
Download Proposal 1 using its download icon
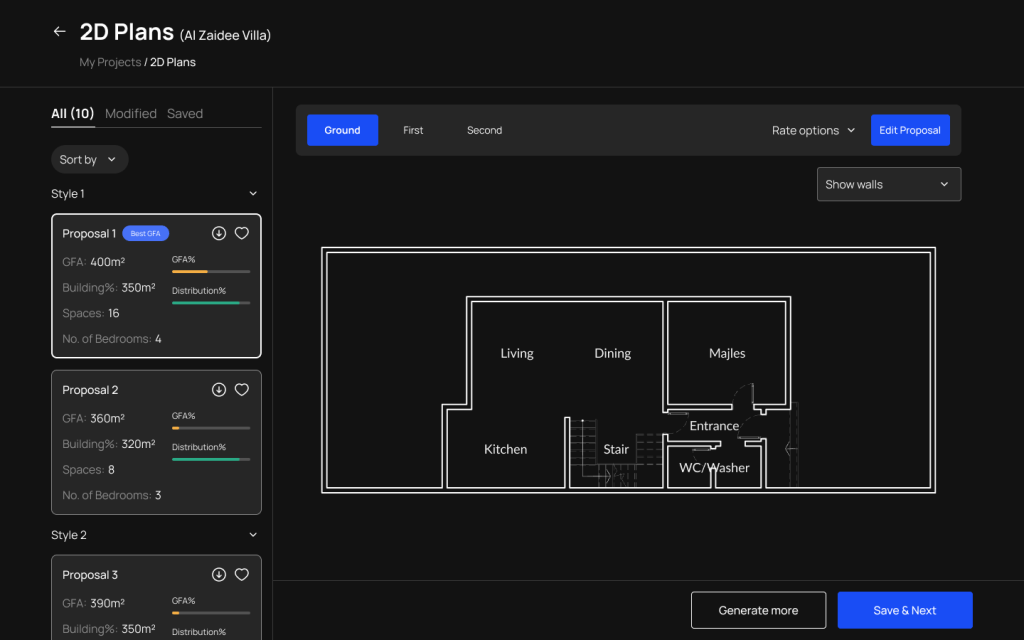click(219, 233)
